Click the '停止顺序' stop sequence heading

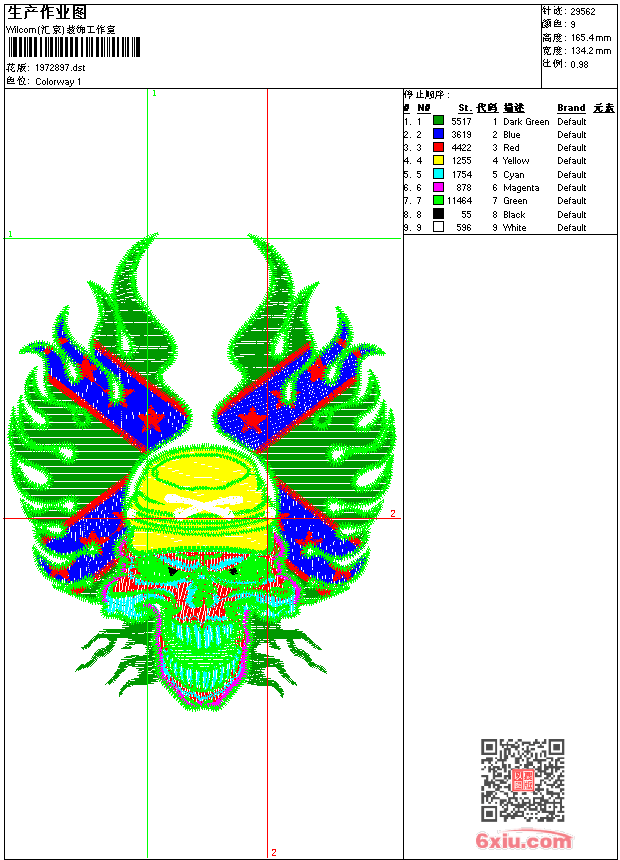426,94
